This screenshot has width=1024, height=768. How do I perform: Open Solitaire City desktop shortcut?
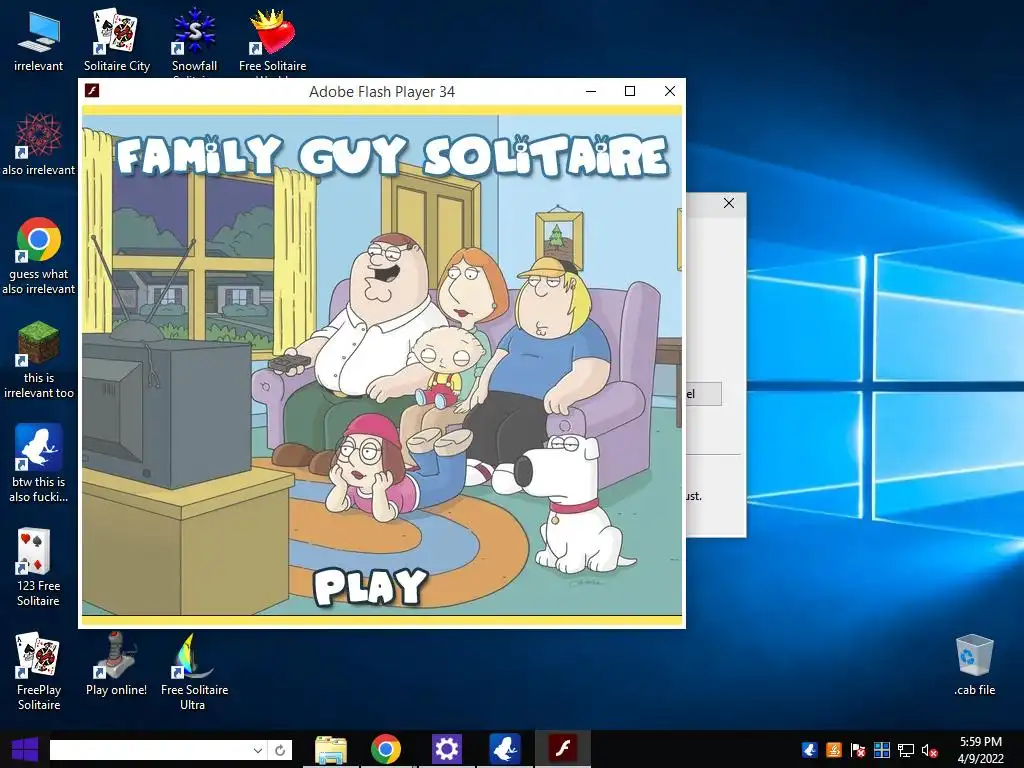click(117, 40)
